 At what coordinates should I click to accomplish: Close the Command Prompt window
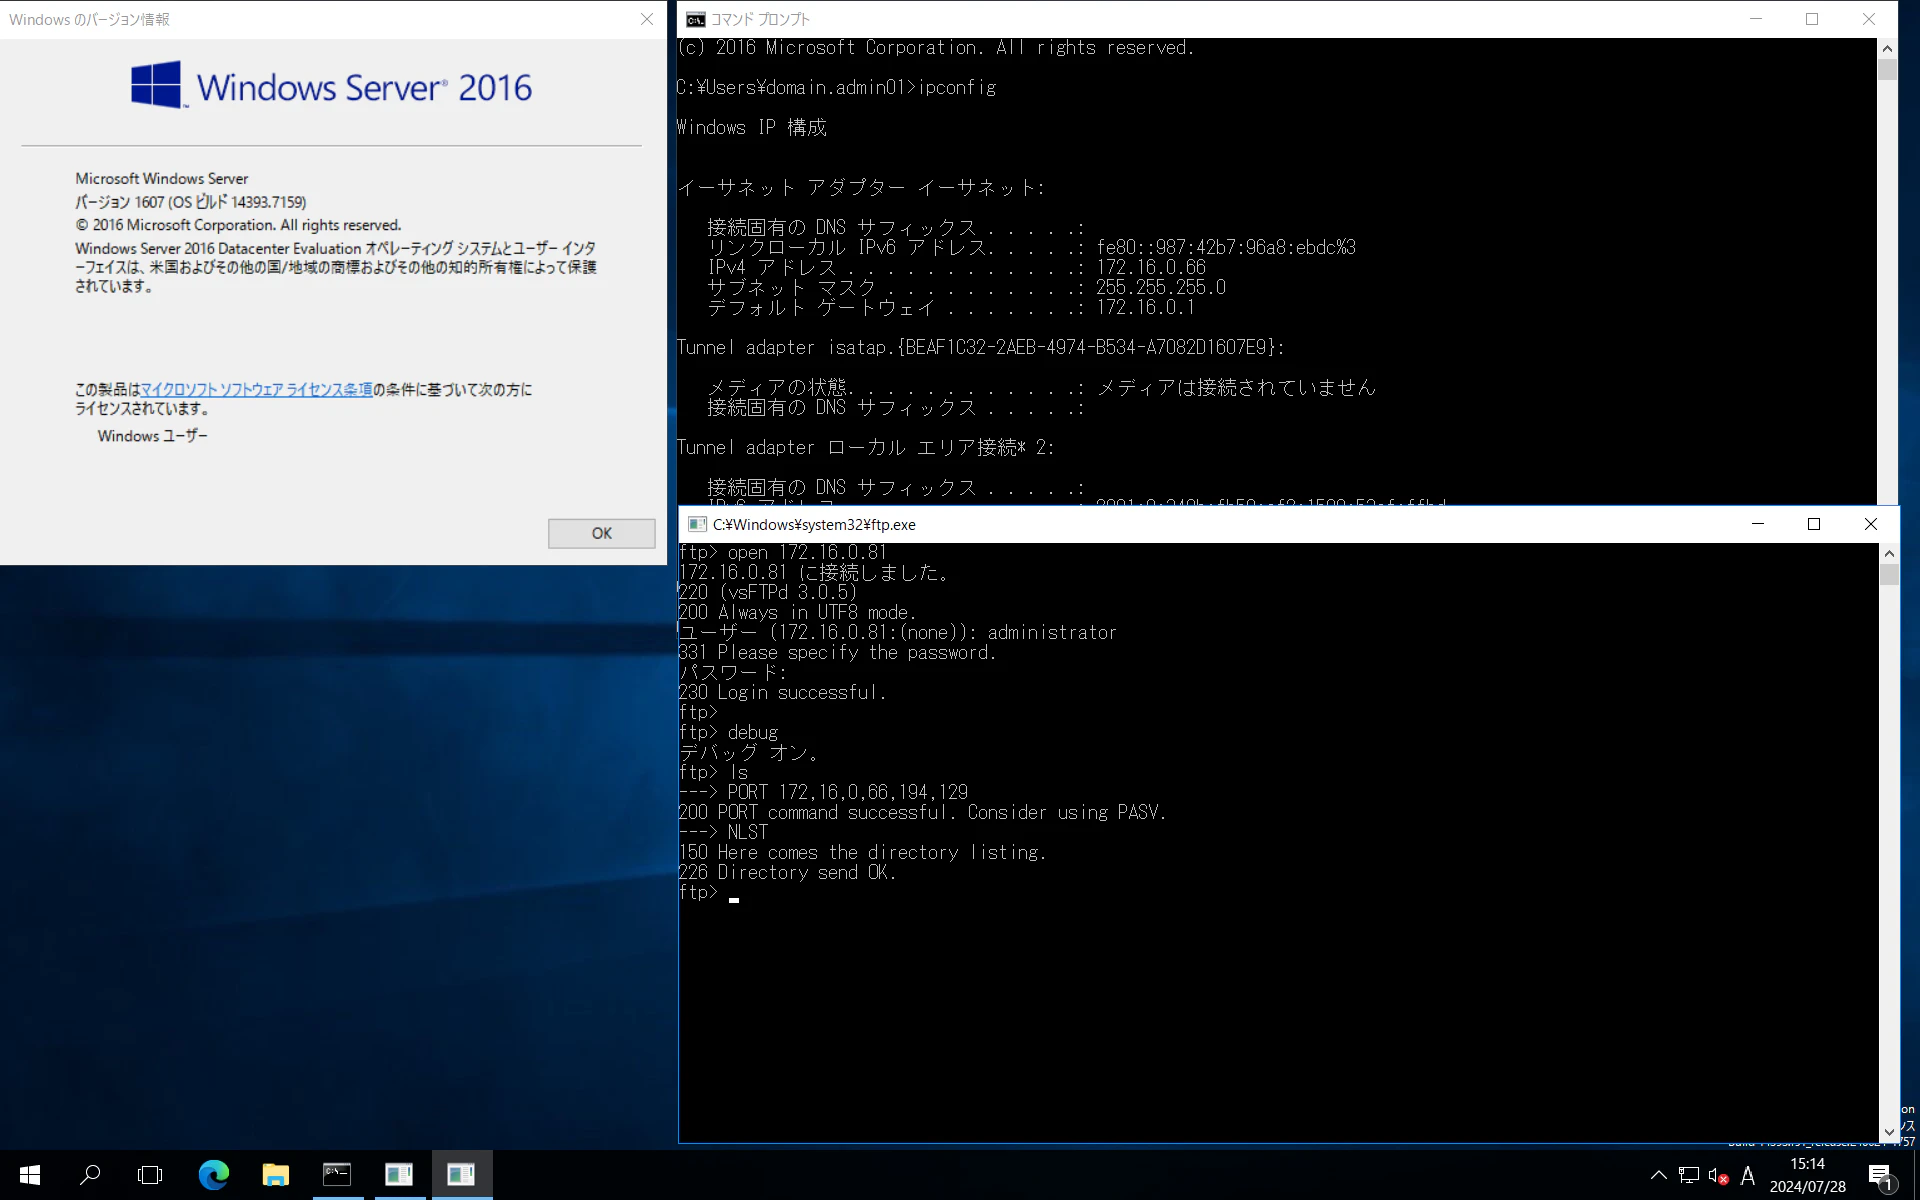[1868, 19]
